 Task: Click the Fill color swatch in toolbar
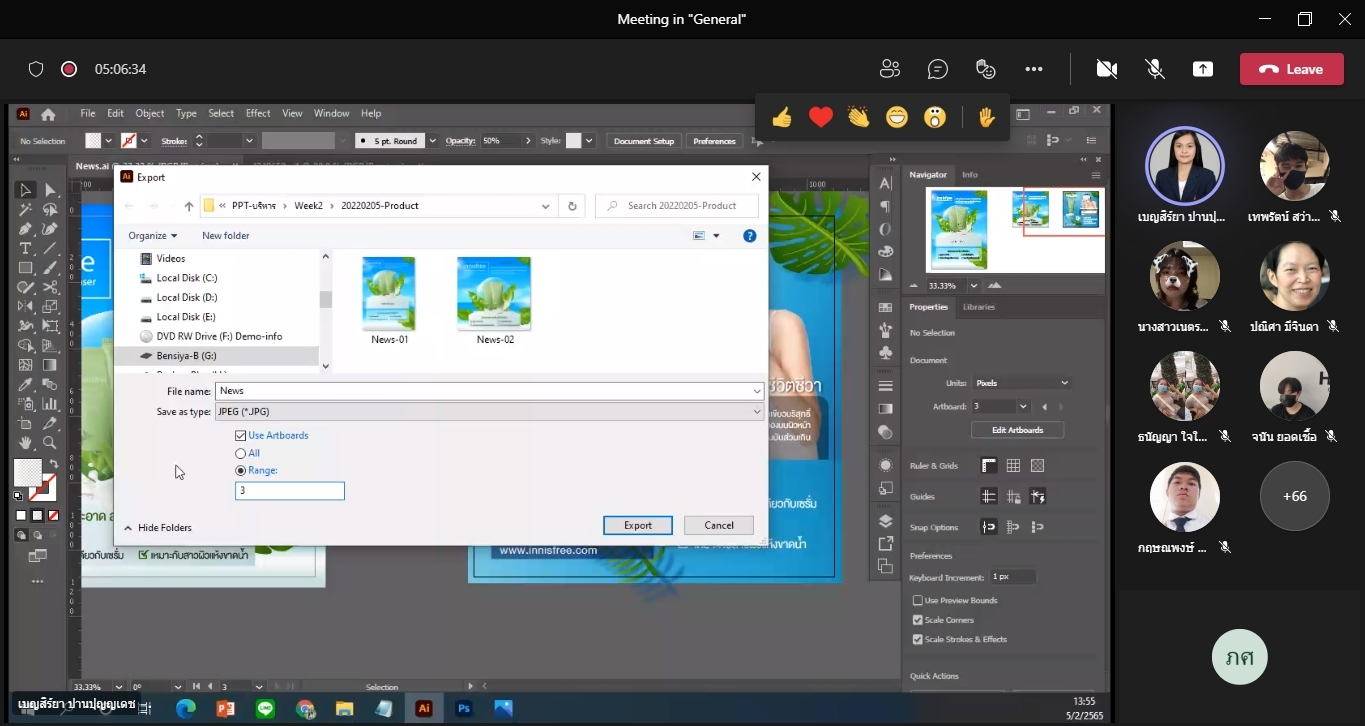click(x=27, y=472)
